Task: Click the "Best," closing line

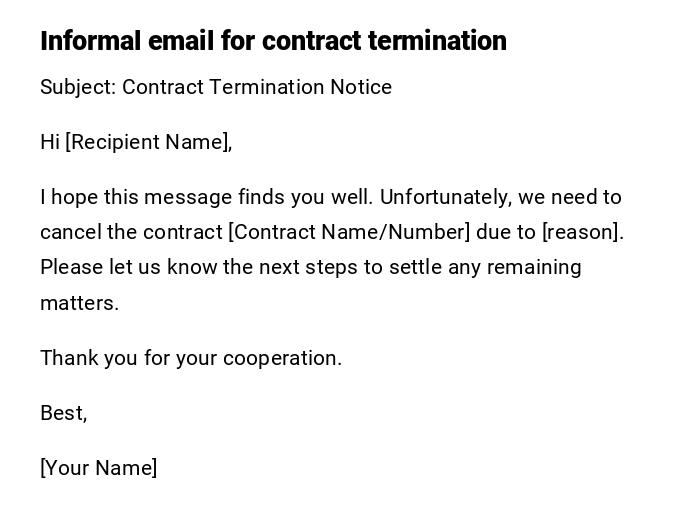Action: [x=63, y=413]
